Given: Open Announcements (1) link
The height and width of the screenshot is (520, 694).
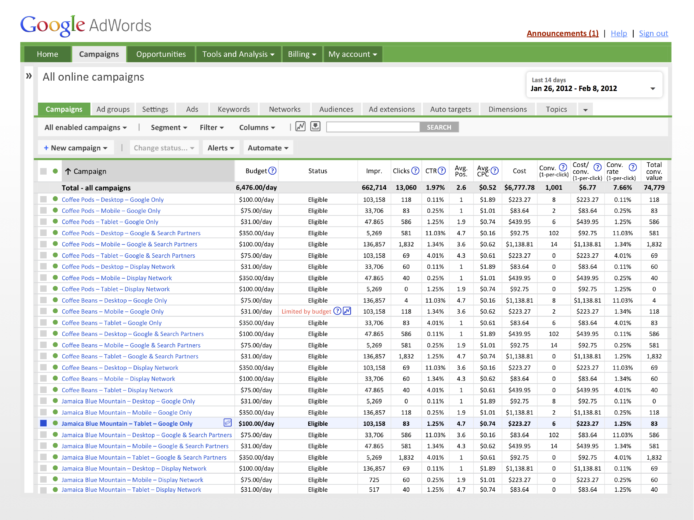Looking at the screenshot, I should tap(562, 33).
